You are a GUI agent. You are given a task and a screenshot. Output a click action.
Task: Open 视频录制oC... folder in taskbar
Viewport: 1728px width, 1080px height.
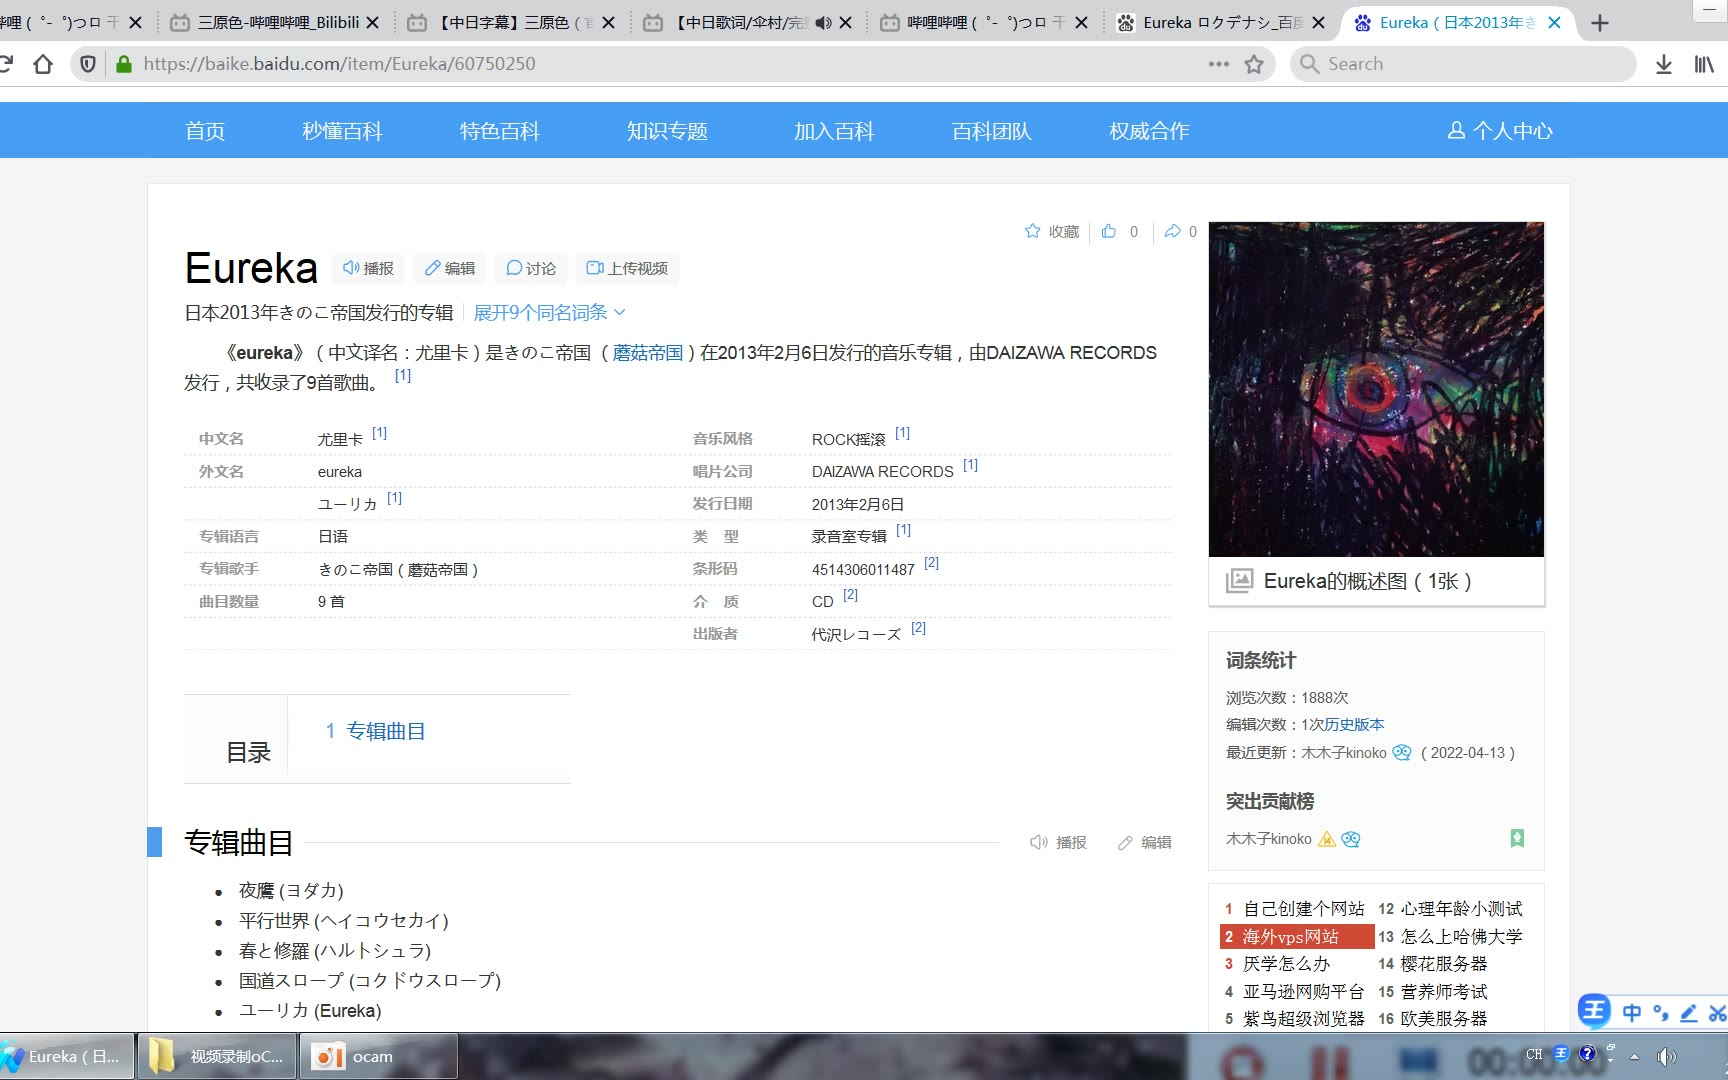(216, 1057)
